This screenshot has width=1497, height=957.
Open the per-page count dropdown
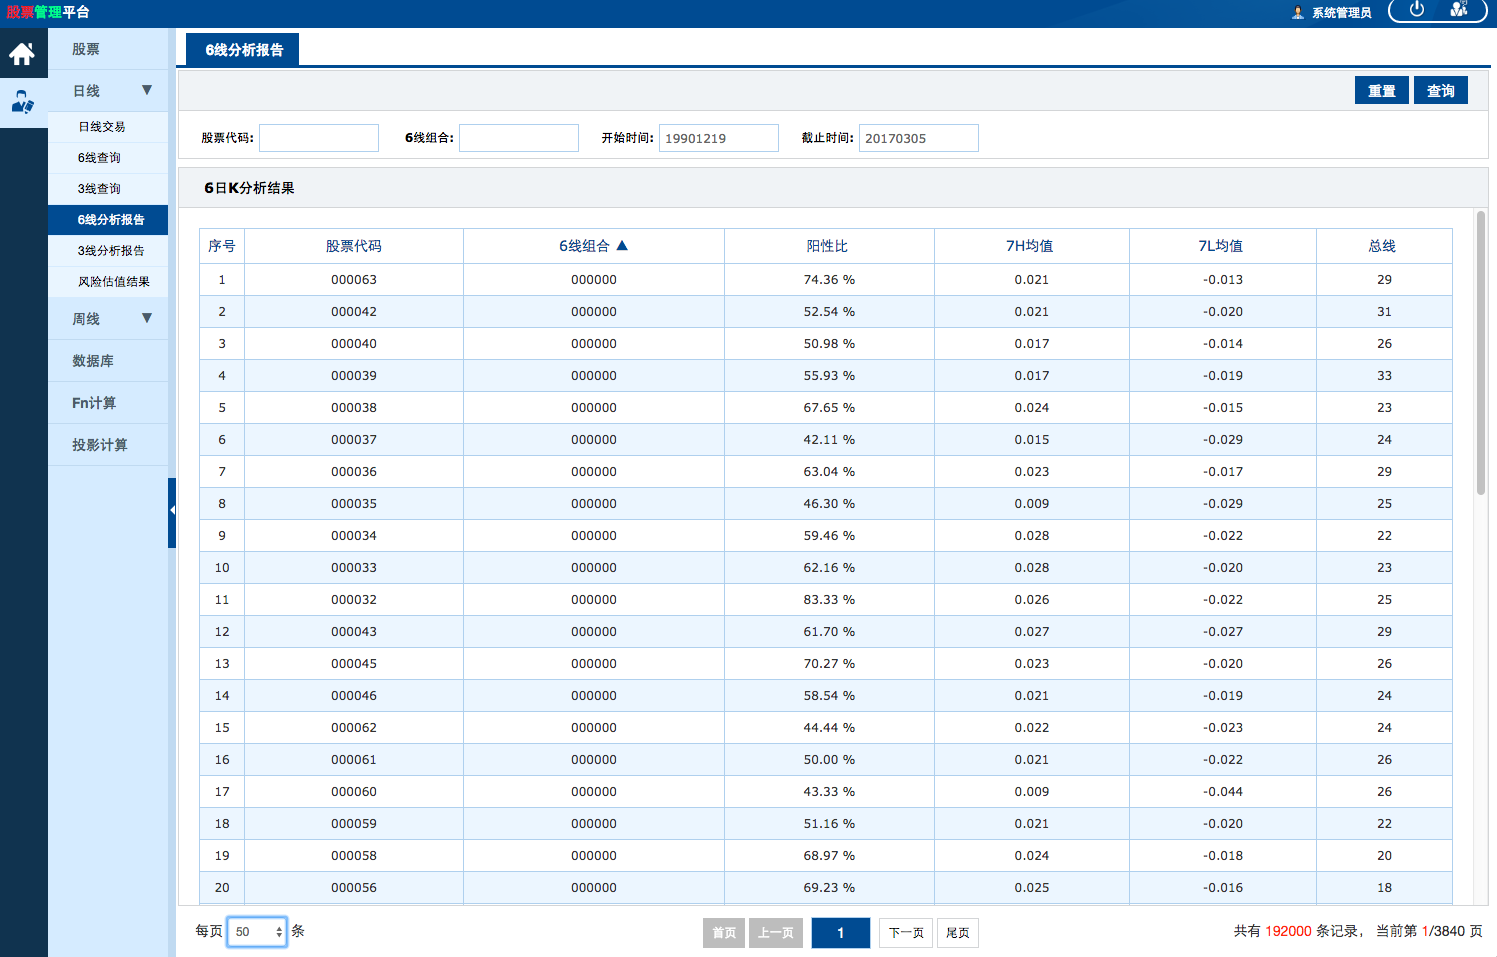click(257, 932)
